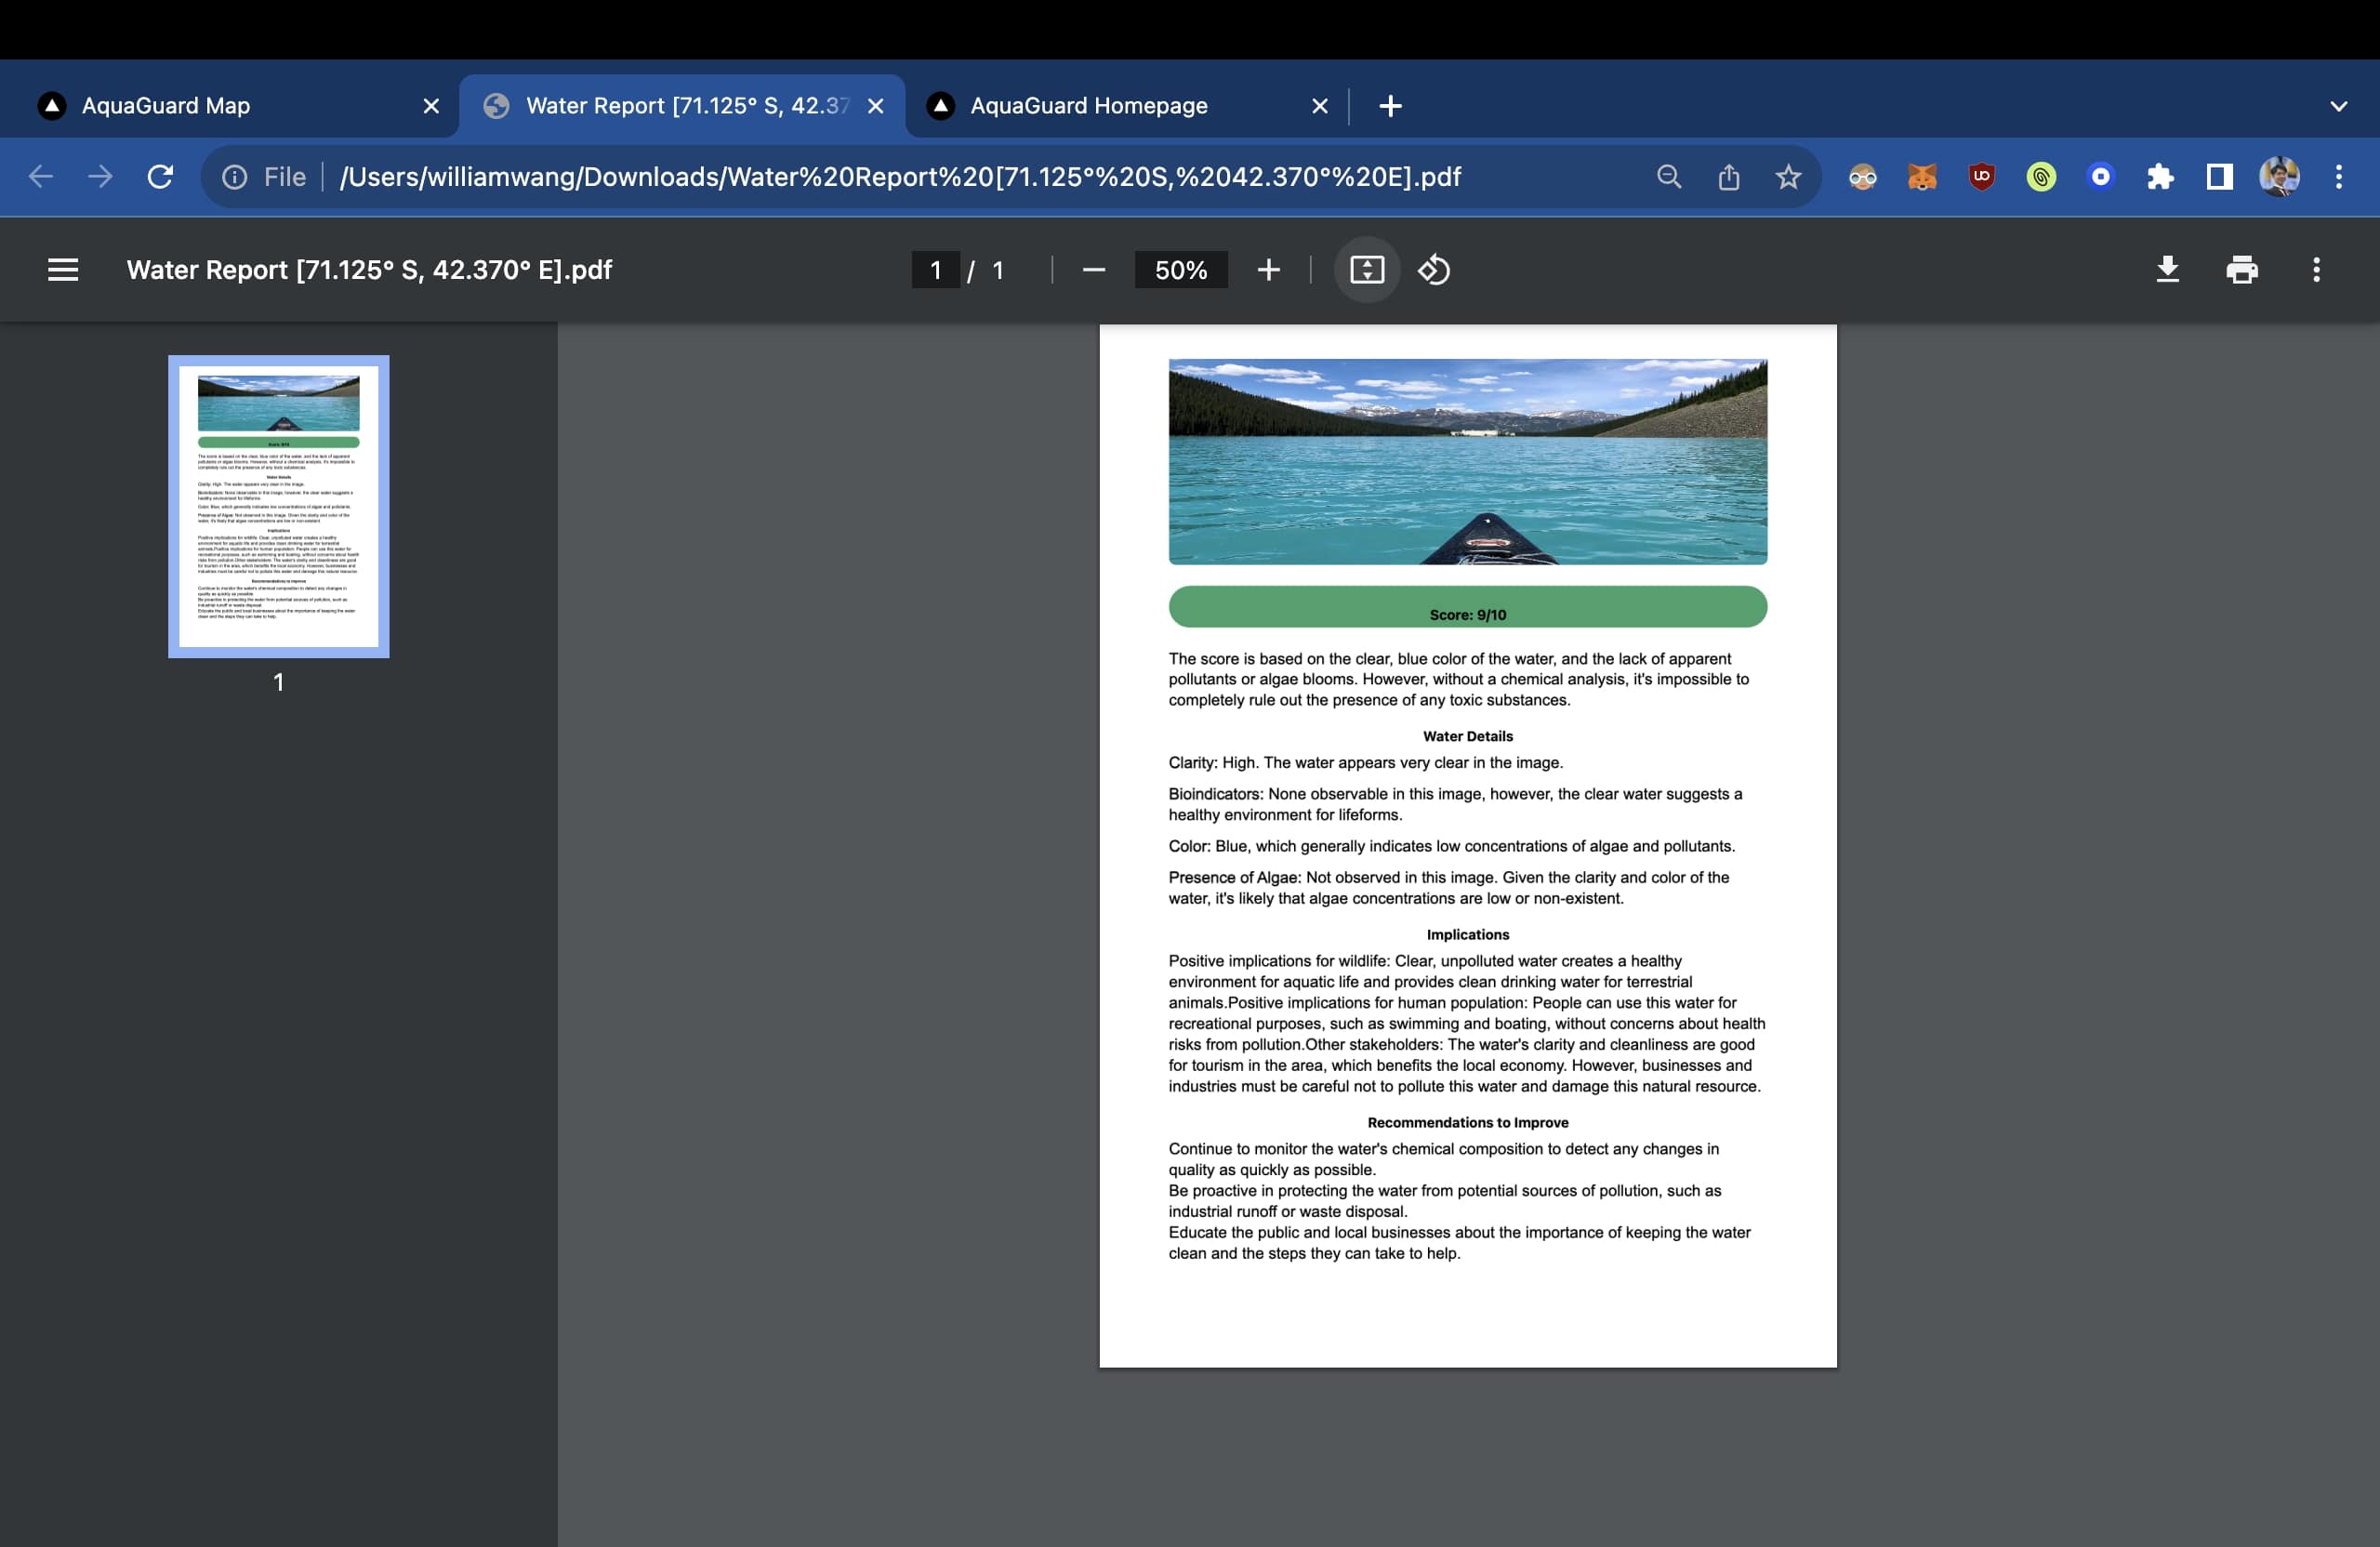Viewport: 2380px width, 1547px height.
Task: Open the uBlock Origin extension icon
Action: tap(1981, 177)
